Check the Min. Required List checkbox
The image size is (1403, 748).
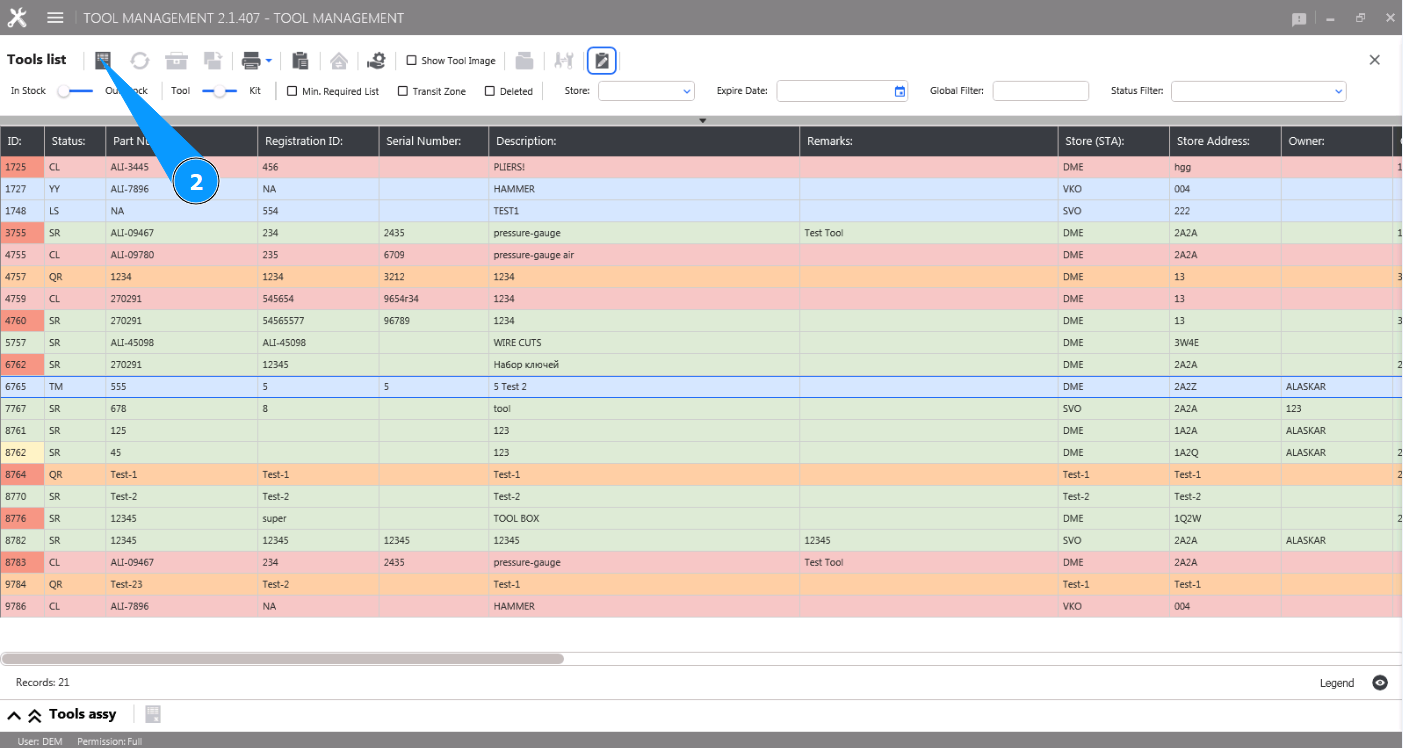click(292, 91)
